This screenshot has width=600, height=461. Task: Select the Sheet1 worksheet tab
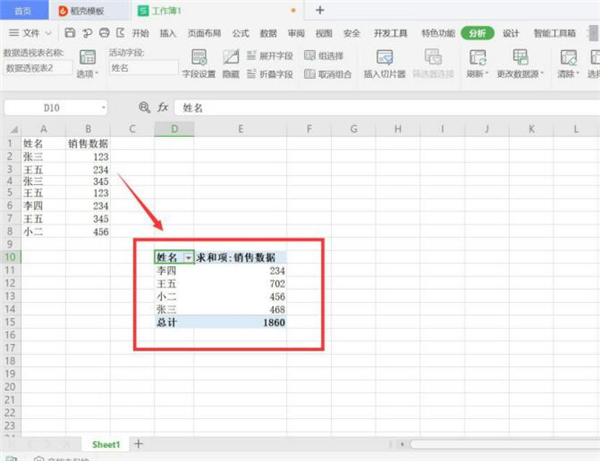pos(106,443)
